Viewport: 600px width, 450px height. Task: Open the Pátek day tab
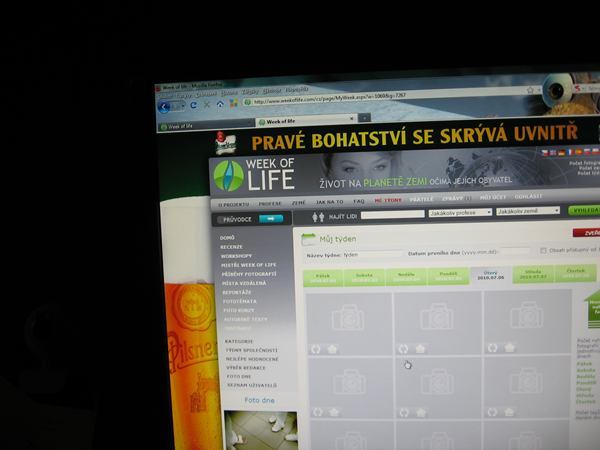[x=323, y=278]
